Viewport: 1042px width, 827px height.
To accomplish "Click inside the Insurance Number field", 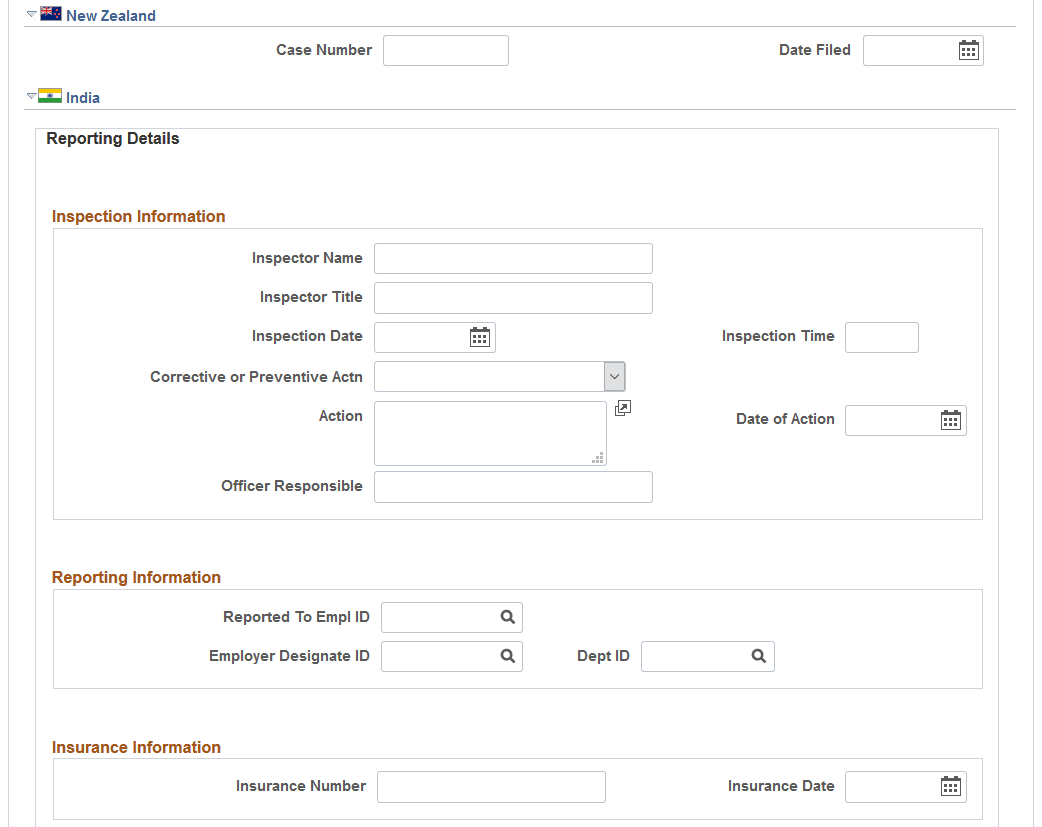I will click(491, 787).
